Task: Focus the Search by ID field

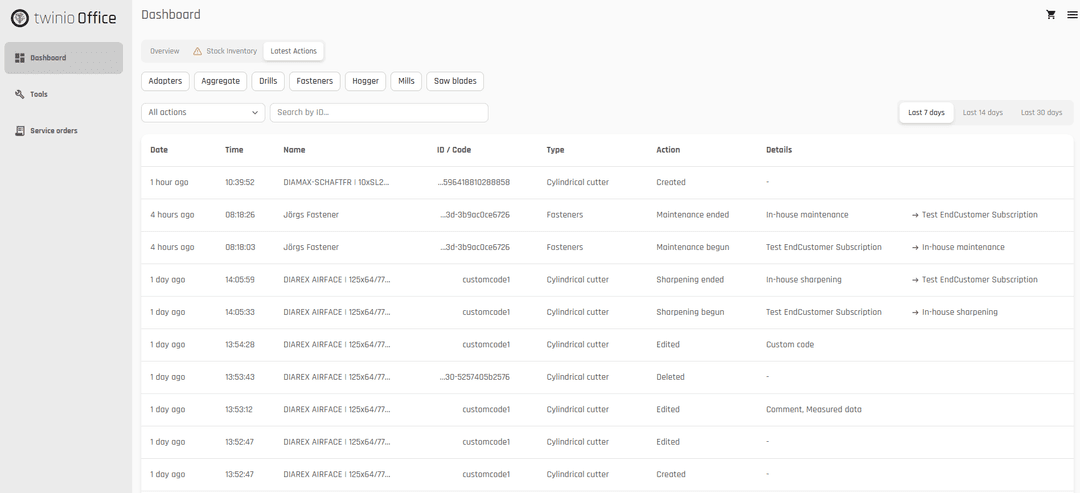Action: (x=379, y=113)
